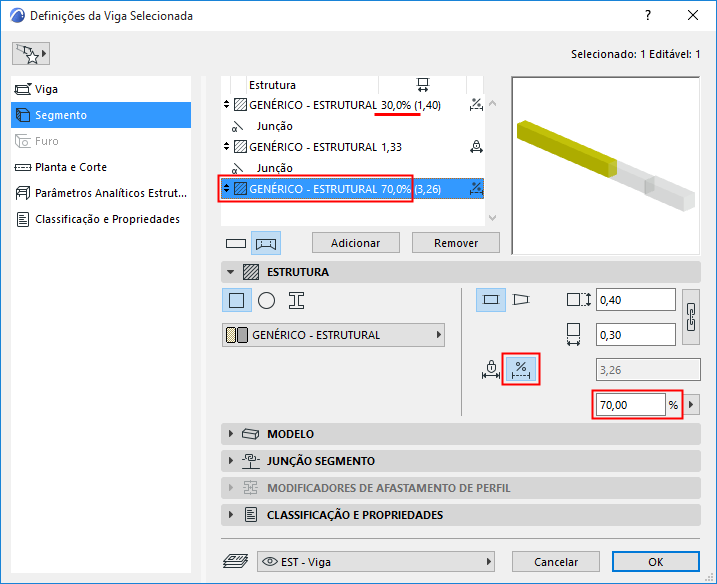Screen dimensions: 717x584
Task: Open Parâmetros Analíticos Estruturais page
Action: click(101, 193)
